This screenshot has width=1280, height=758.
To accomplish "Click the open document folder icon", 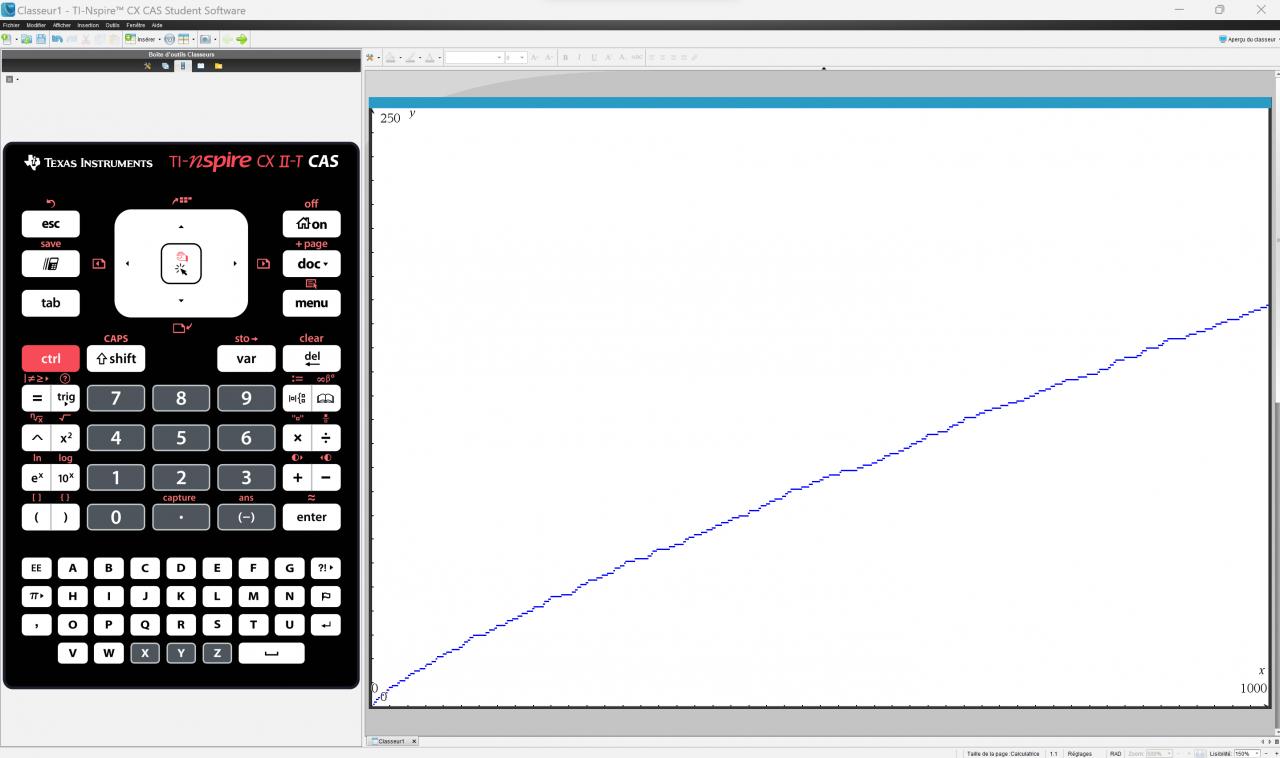I will pos(27,39).
